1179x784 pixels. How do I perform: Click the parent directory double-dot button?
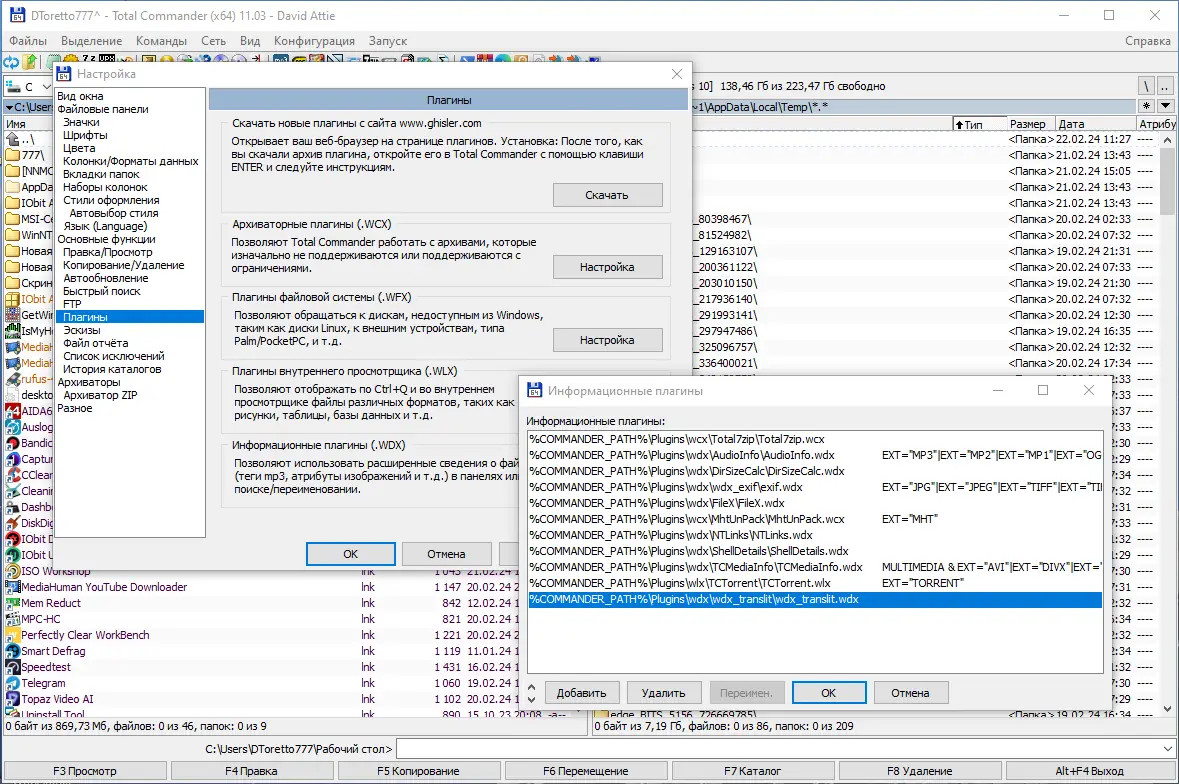click(x=1165, y=86)
